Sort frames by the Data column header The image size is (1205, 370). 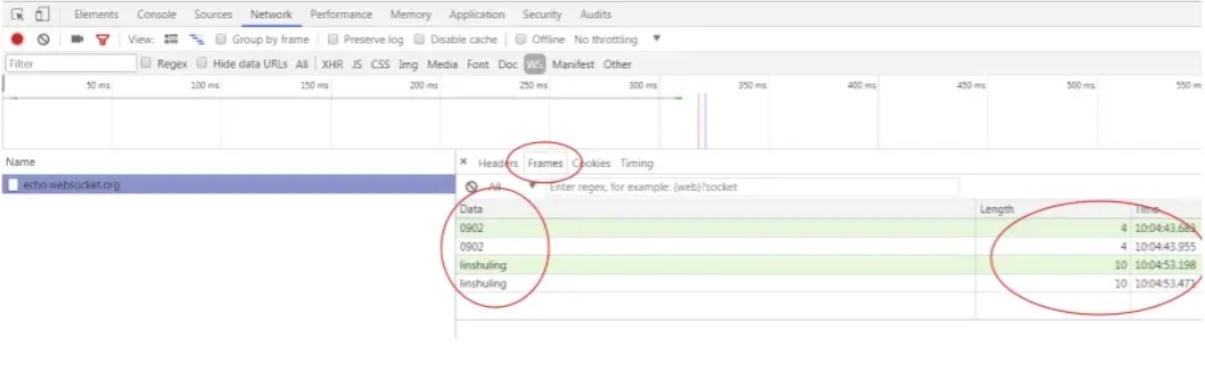[x=715, y=209]
